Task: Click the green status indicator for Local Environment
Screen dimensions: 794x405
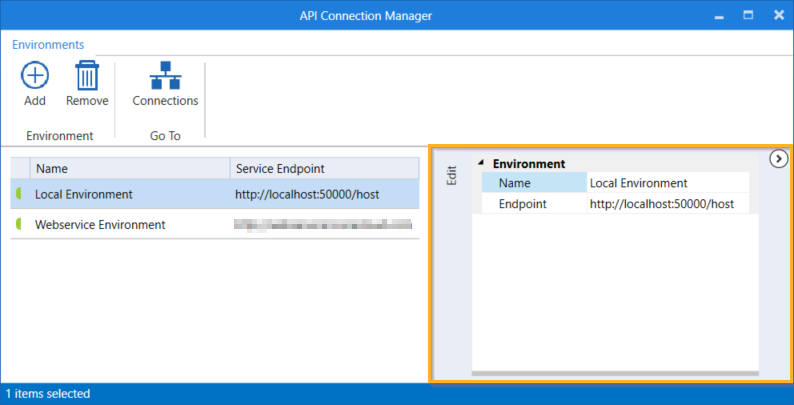Action: pos(19,194)
